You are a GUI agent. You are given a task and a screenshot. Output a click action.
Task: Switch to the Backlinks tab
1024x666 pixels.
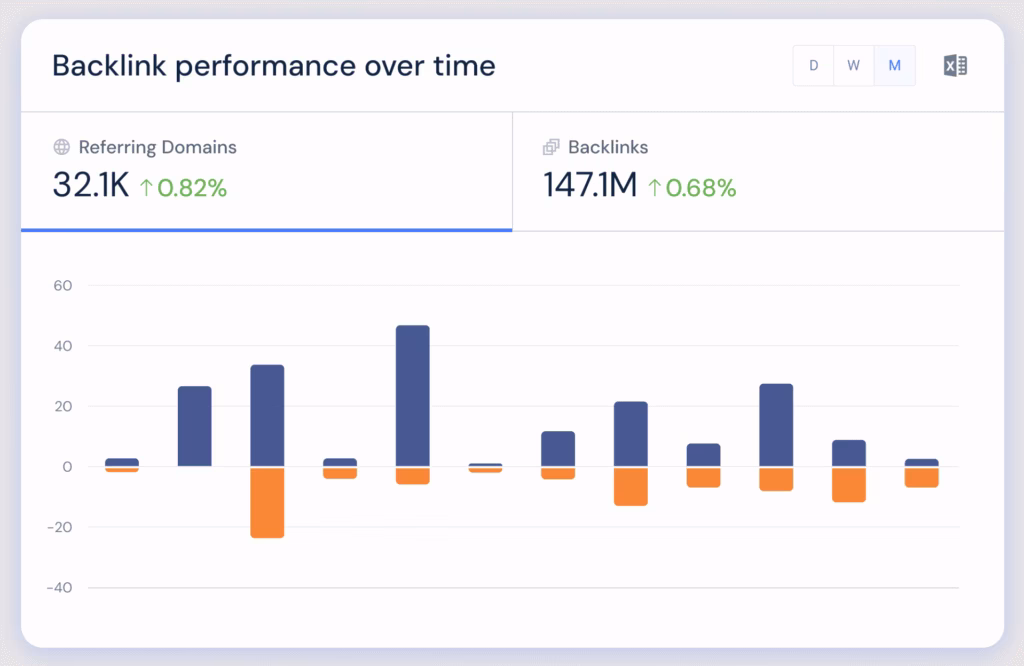coord(608,147)
